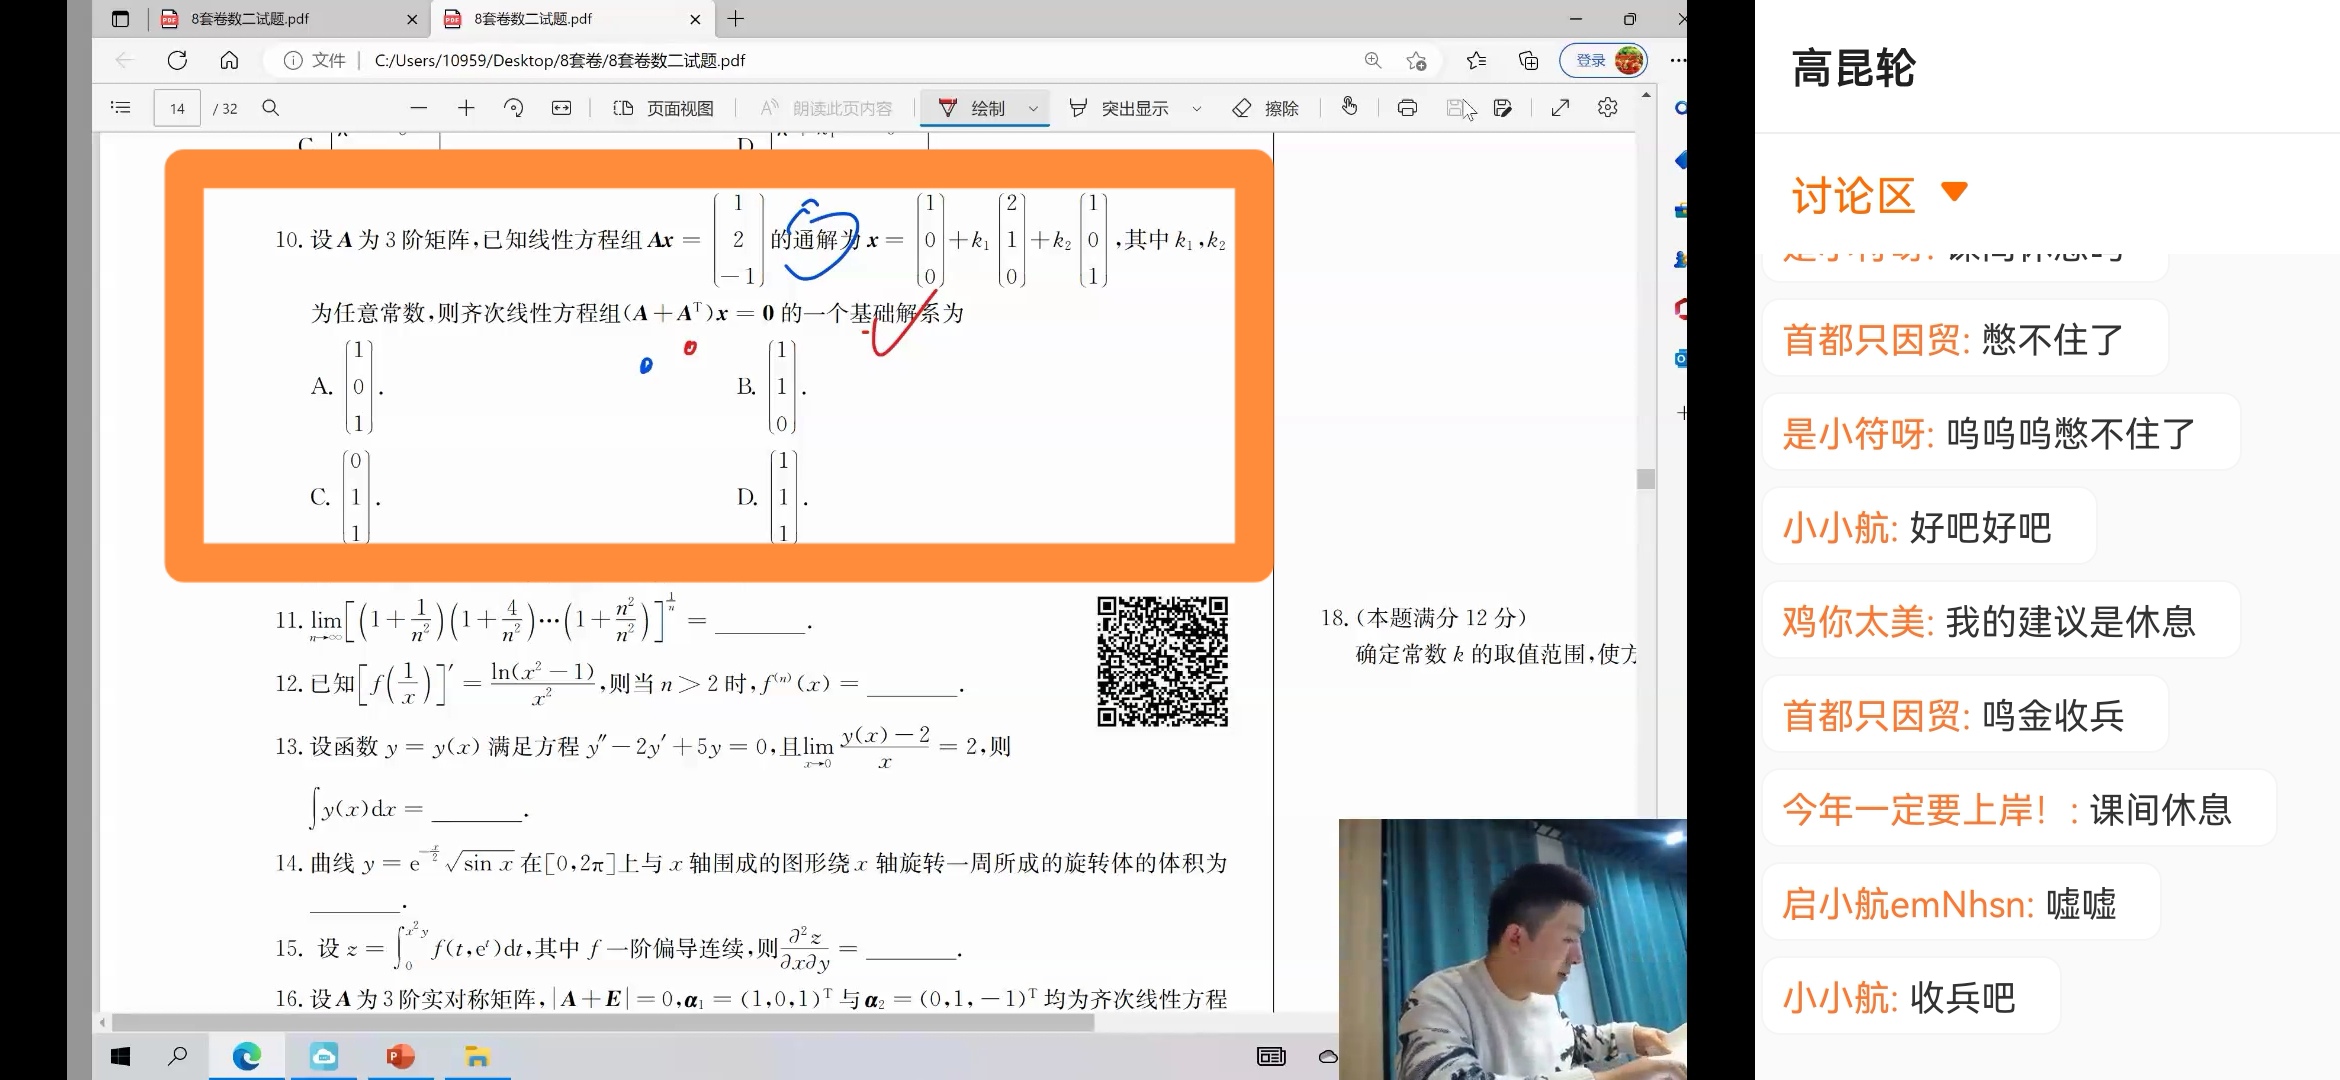
Task: Zoom in on the PDF page
Action: tap(466, 107)
